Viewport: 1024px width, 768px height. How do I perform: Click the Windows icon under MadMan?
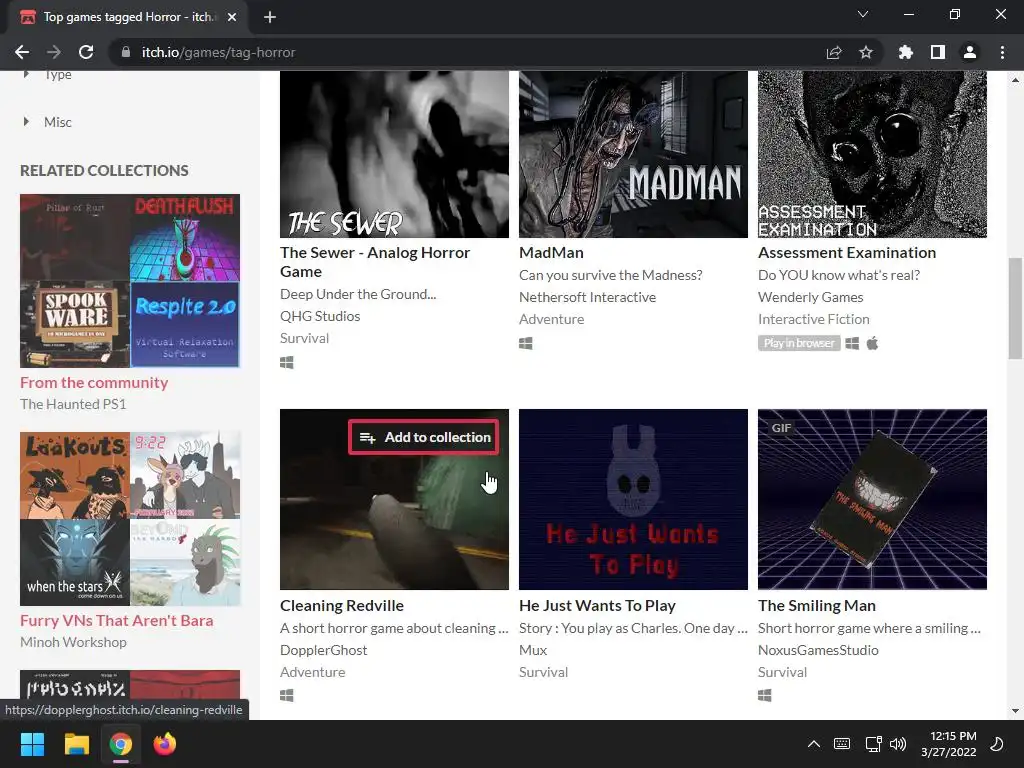(526, 344)
